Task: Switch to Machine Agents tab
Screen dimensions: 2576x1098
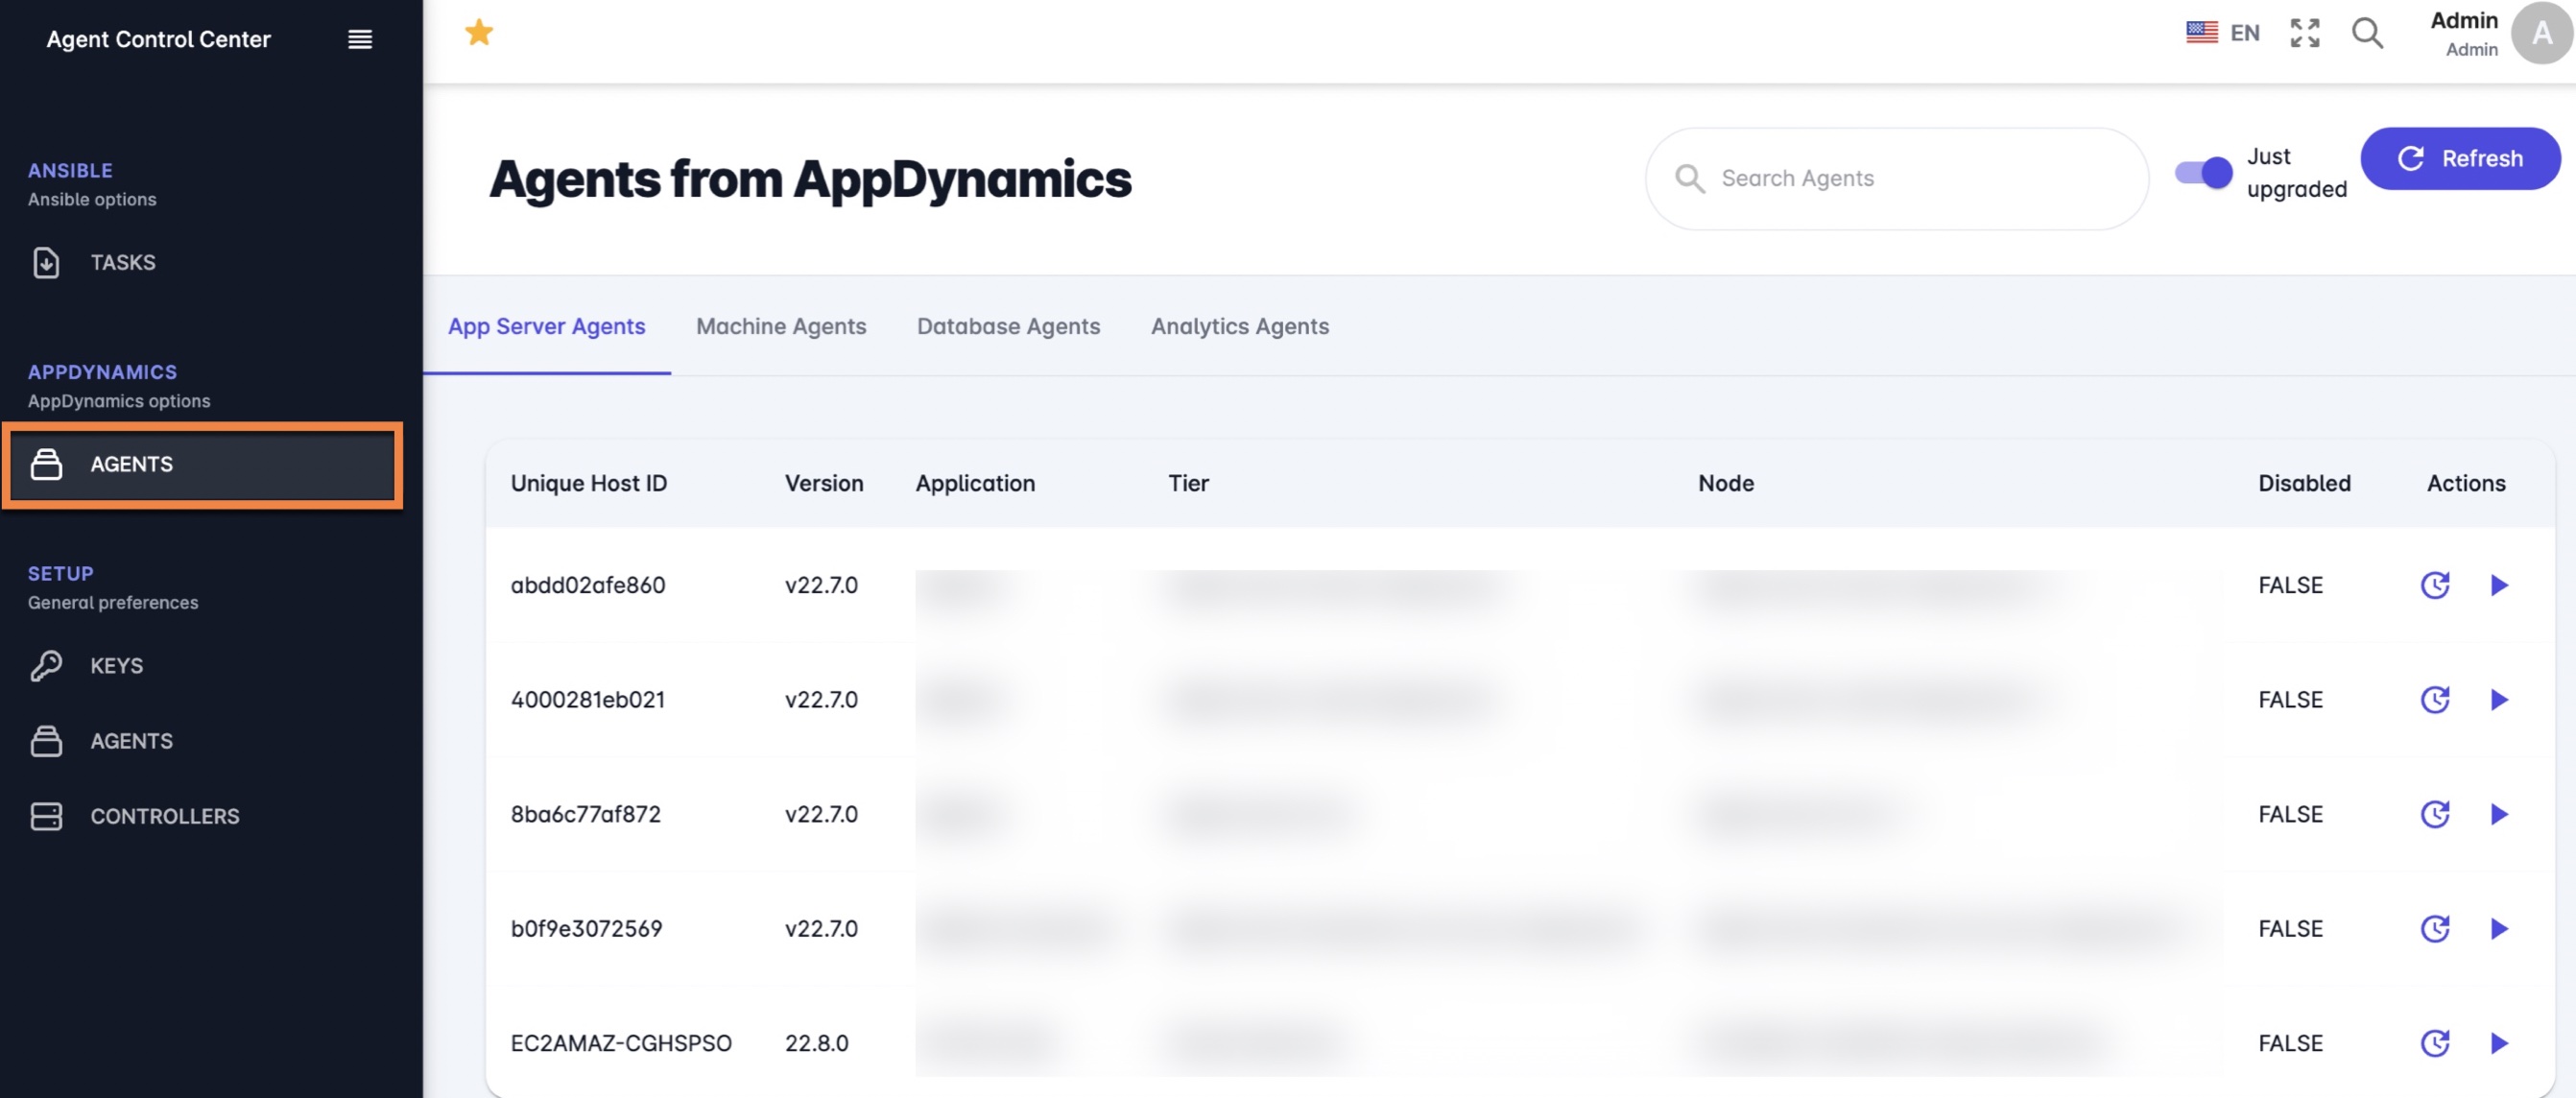Action: click(781, 326)
